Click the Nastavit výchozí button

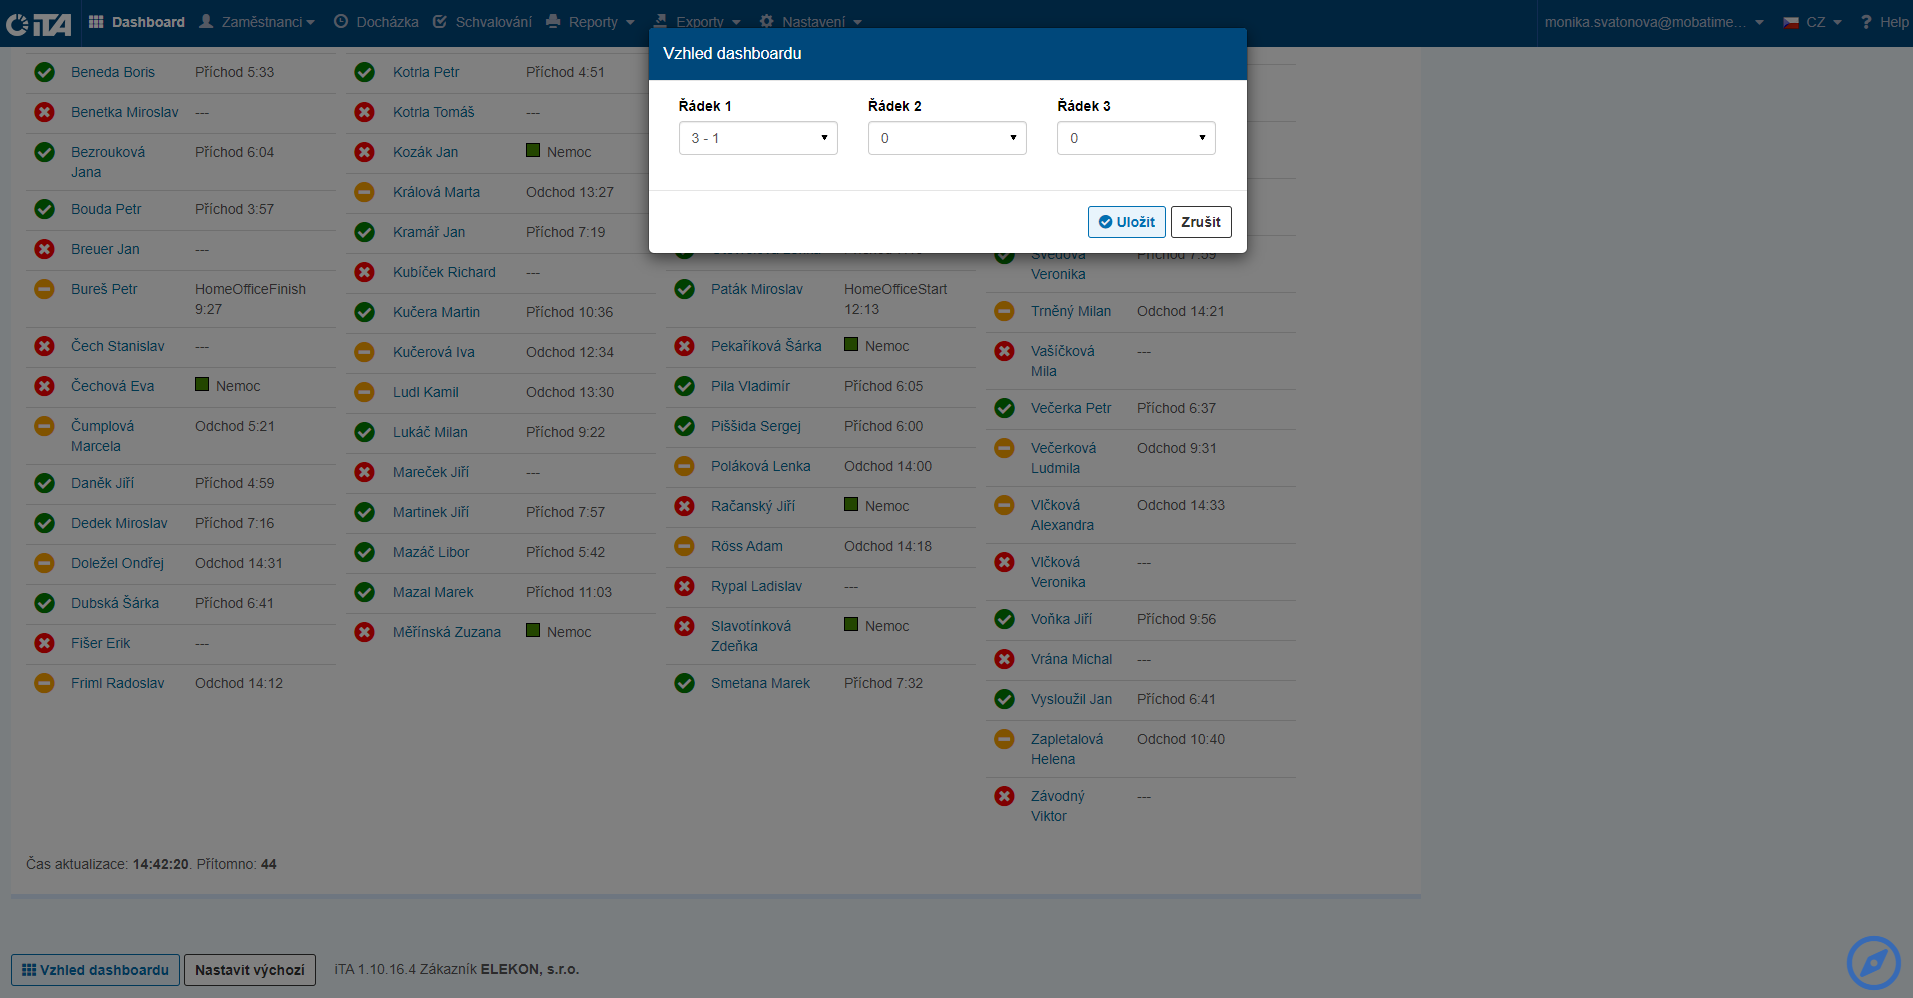250,970
